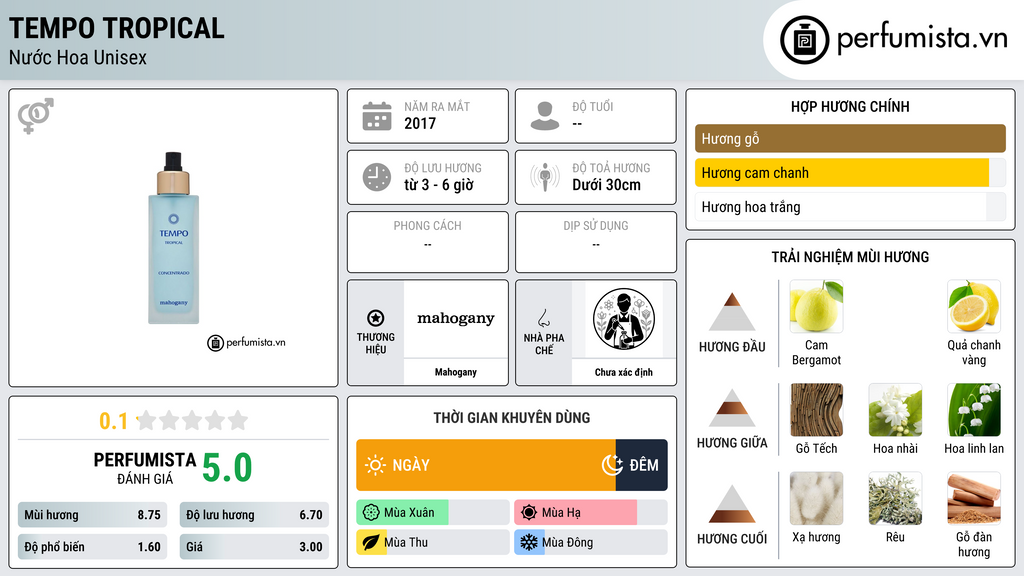This screenshot has height=576, width=1024.
Task: Open the Hoa linh lan note image
Action: [974, 409]
